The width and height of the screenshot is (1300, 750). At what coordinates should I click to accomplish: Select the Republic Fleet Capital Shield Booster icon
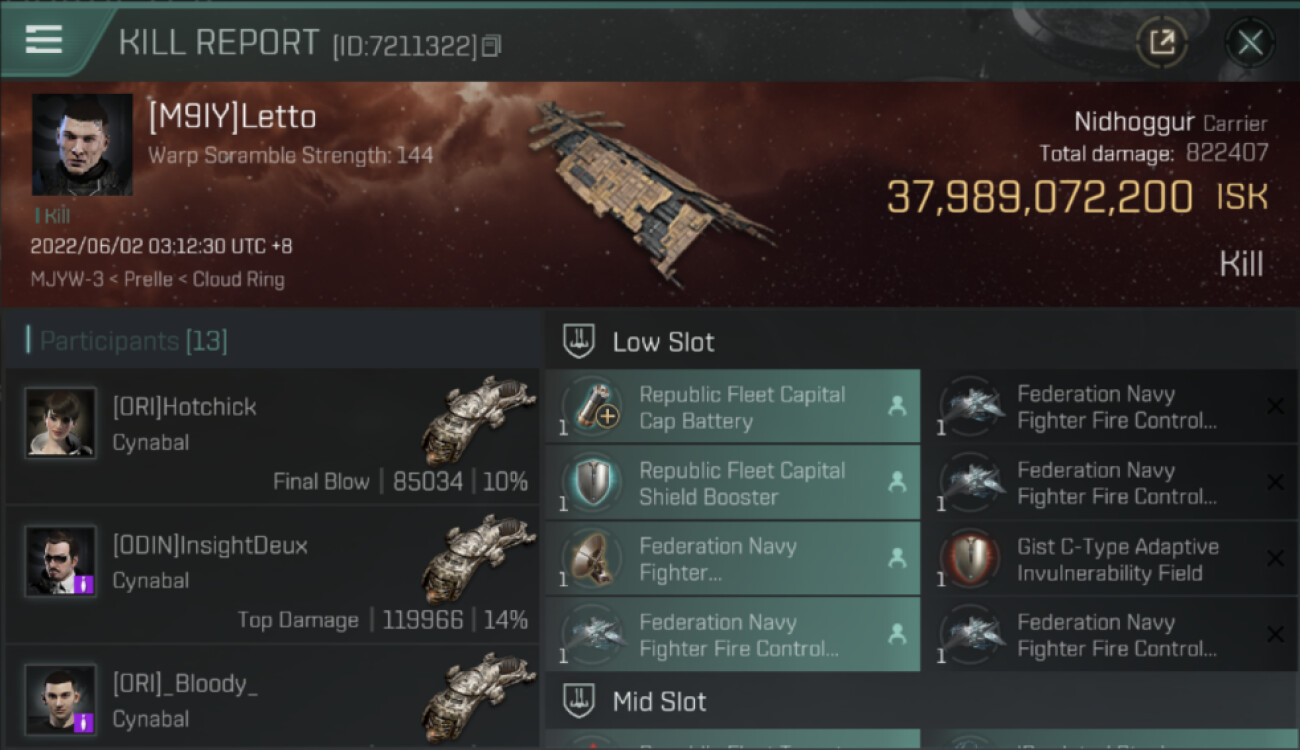[593, 483]
